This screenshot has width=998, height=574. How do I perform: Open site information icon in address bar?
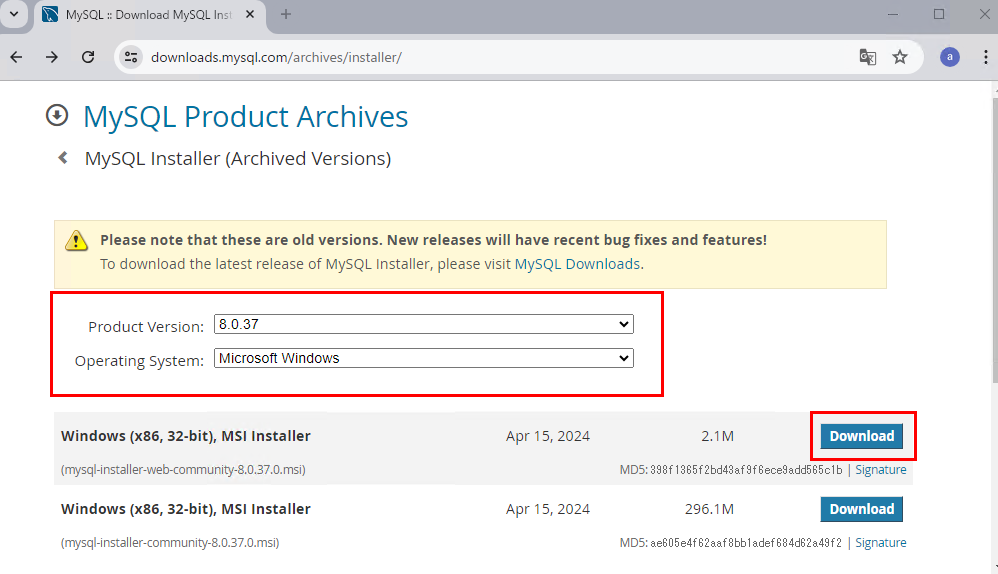(x=131, y=57)
